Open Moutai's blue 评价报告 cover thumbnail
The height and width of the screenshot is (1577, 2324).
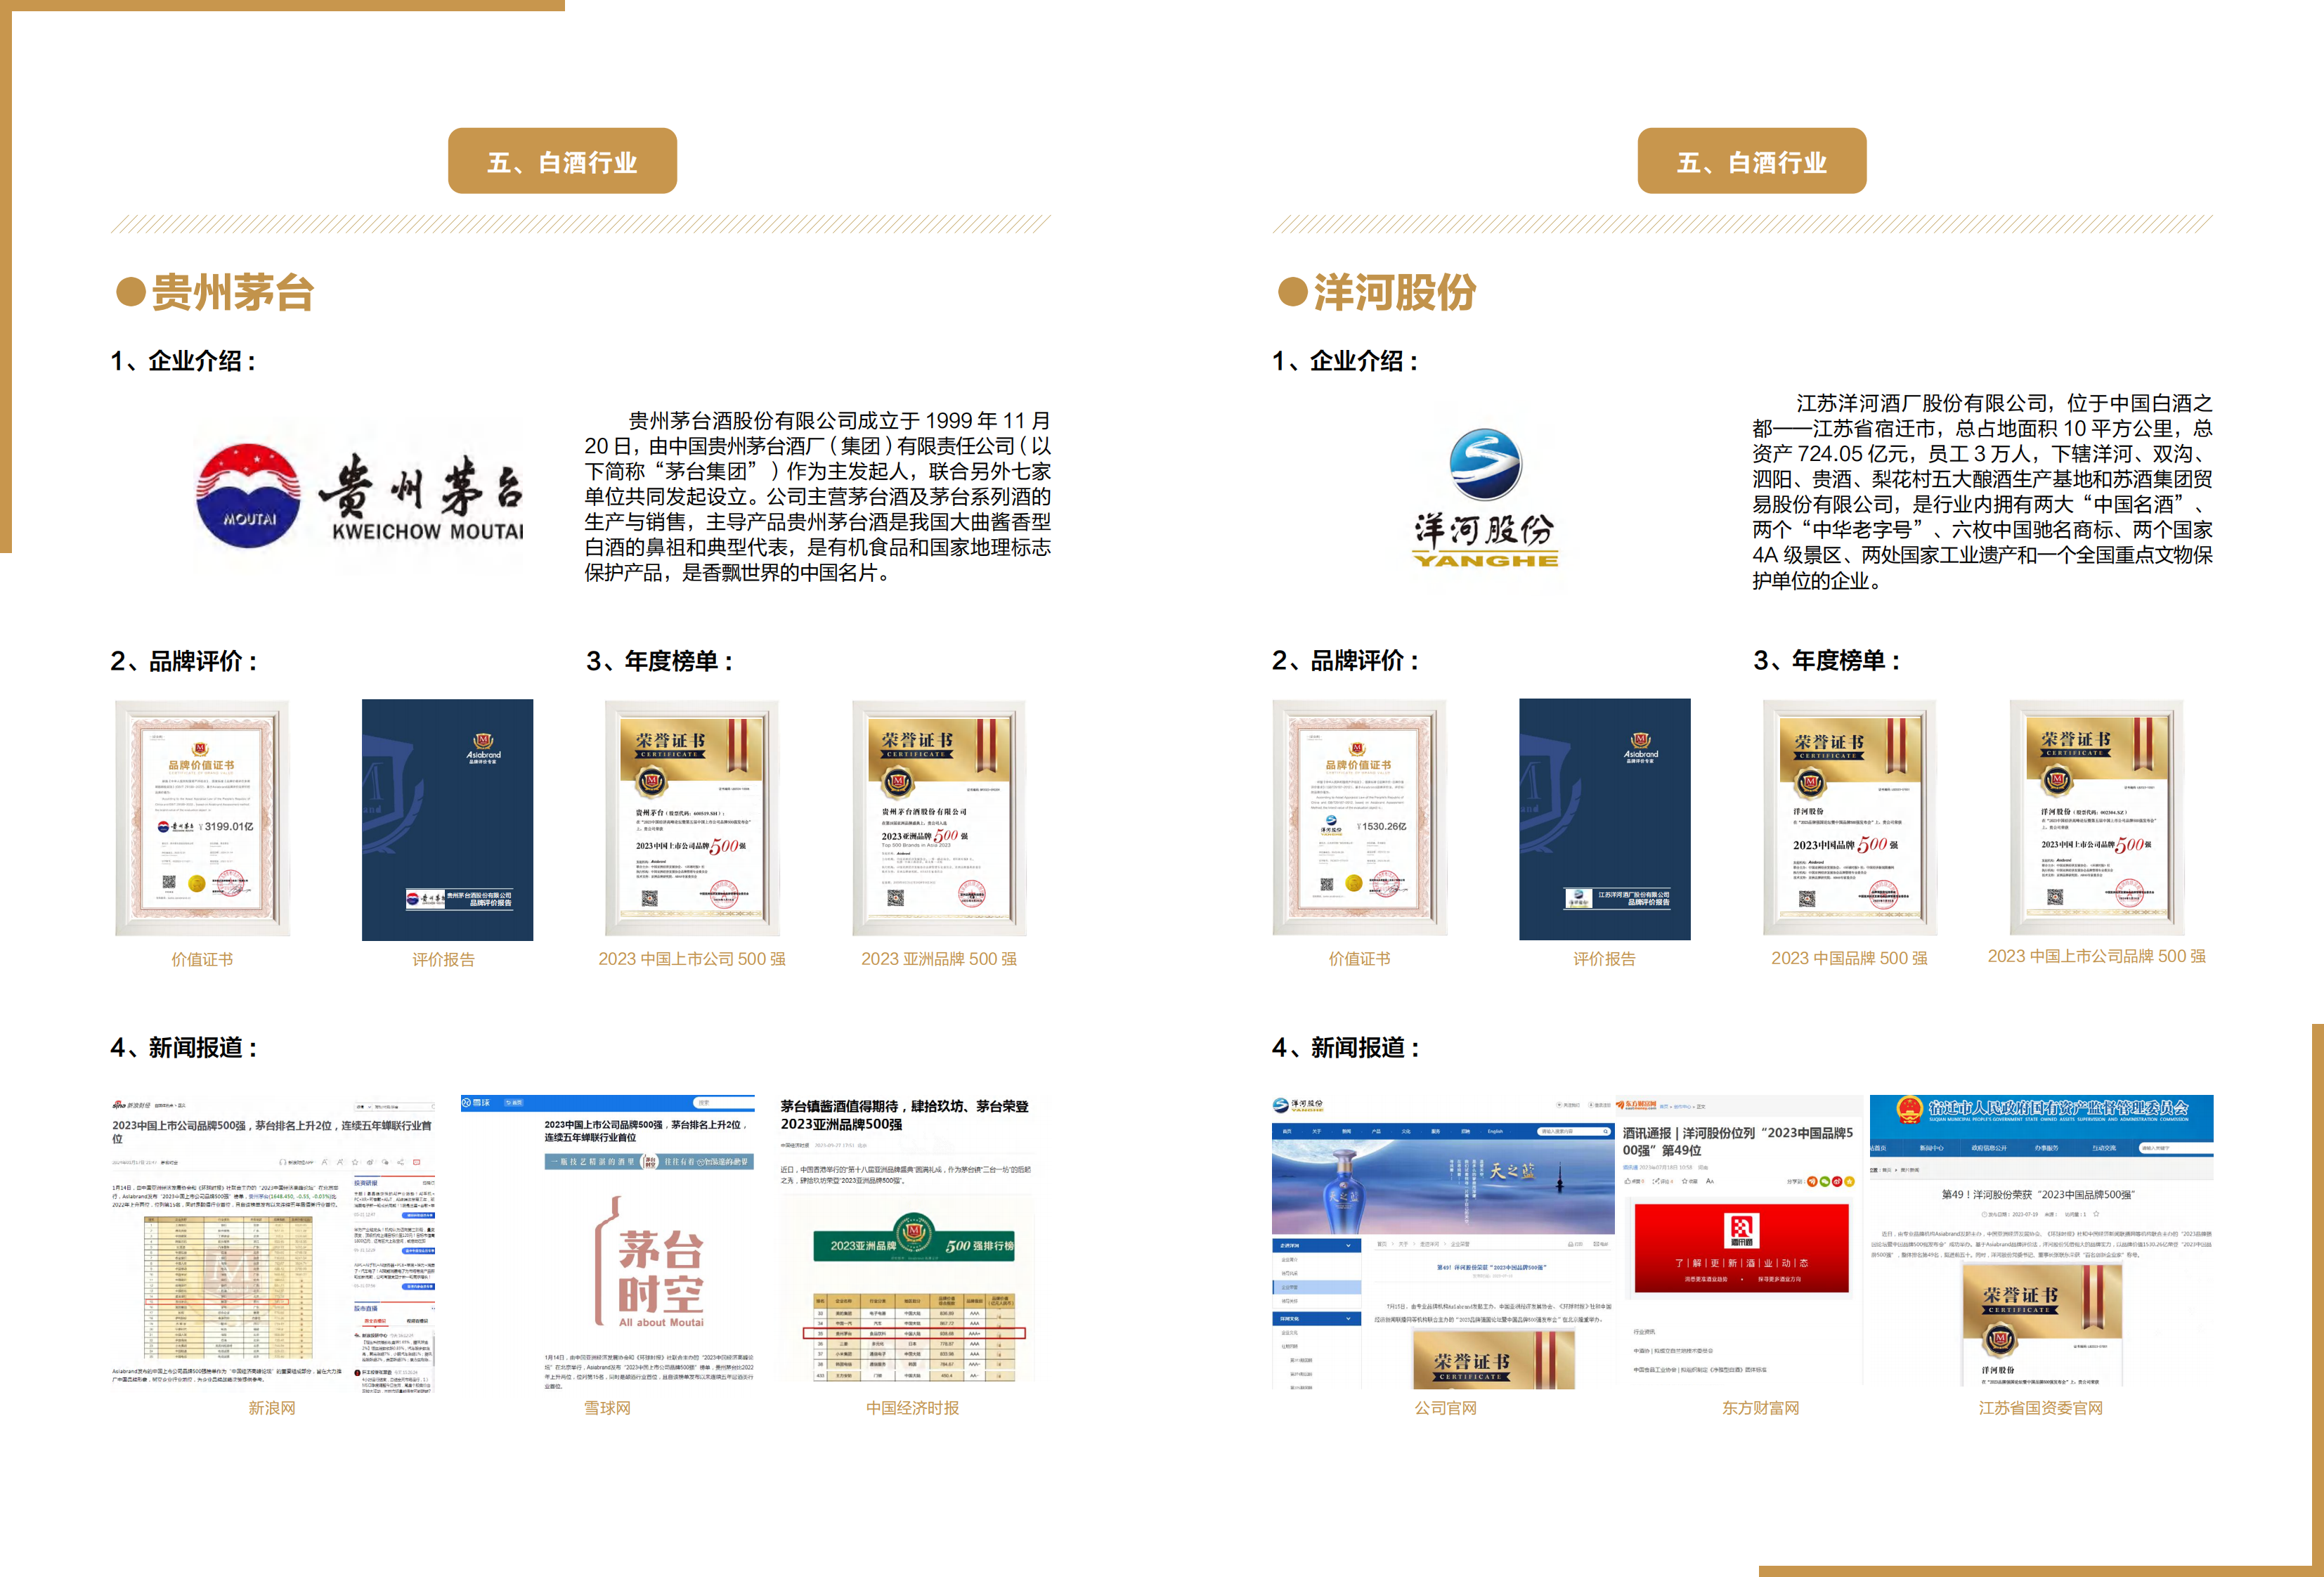click(447, 819)
